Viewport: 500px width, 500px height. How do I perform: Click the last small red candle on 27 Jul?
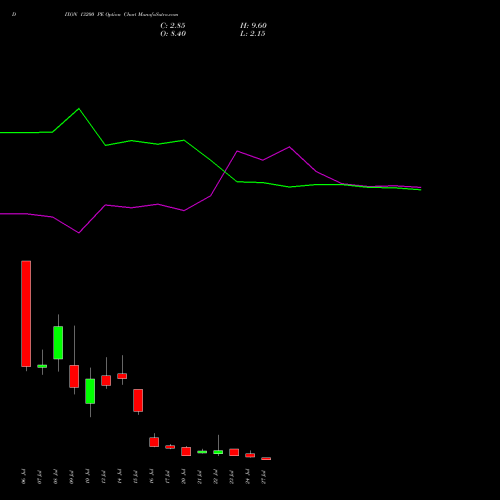point(266,459)
